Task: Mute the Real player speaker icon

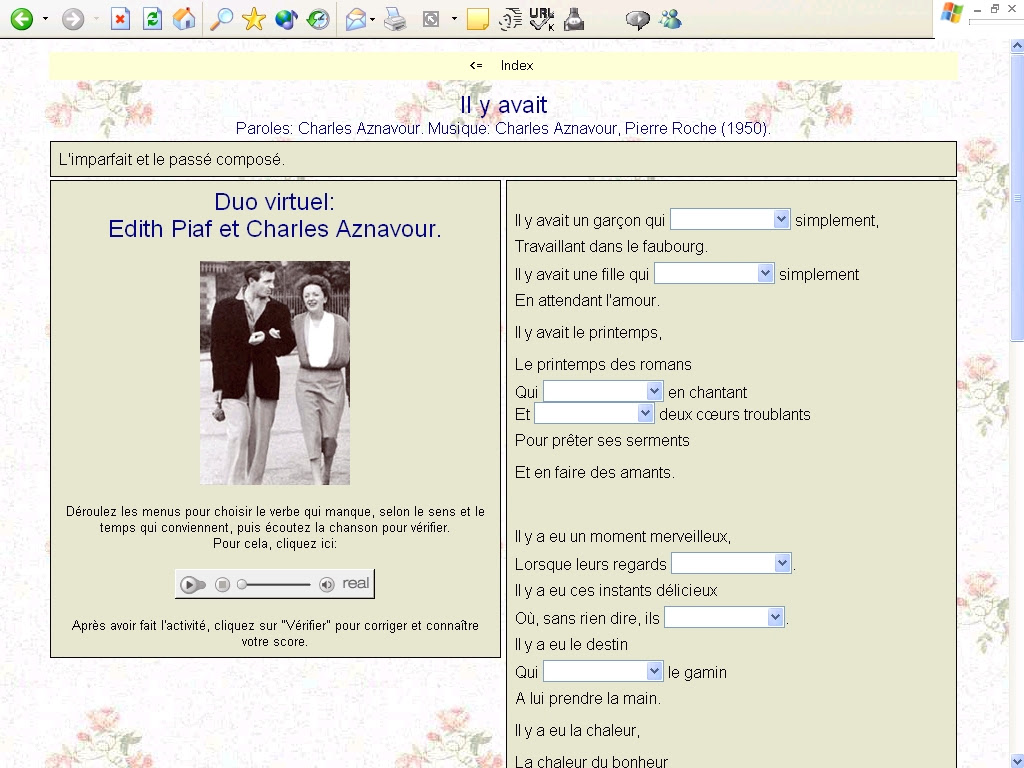Action: (327, 584)
